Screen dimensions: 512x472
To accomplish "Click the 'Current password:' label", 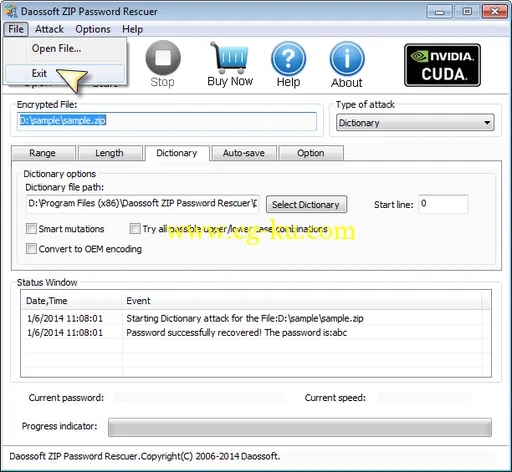I will point(66,398).
